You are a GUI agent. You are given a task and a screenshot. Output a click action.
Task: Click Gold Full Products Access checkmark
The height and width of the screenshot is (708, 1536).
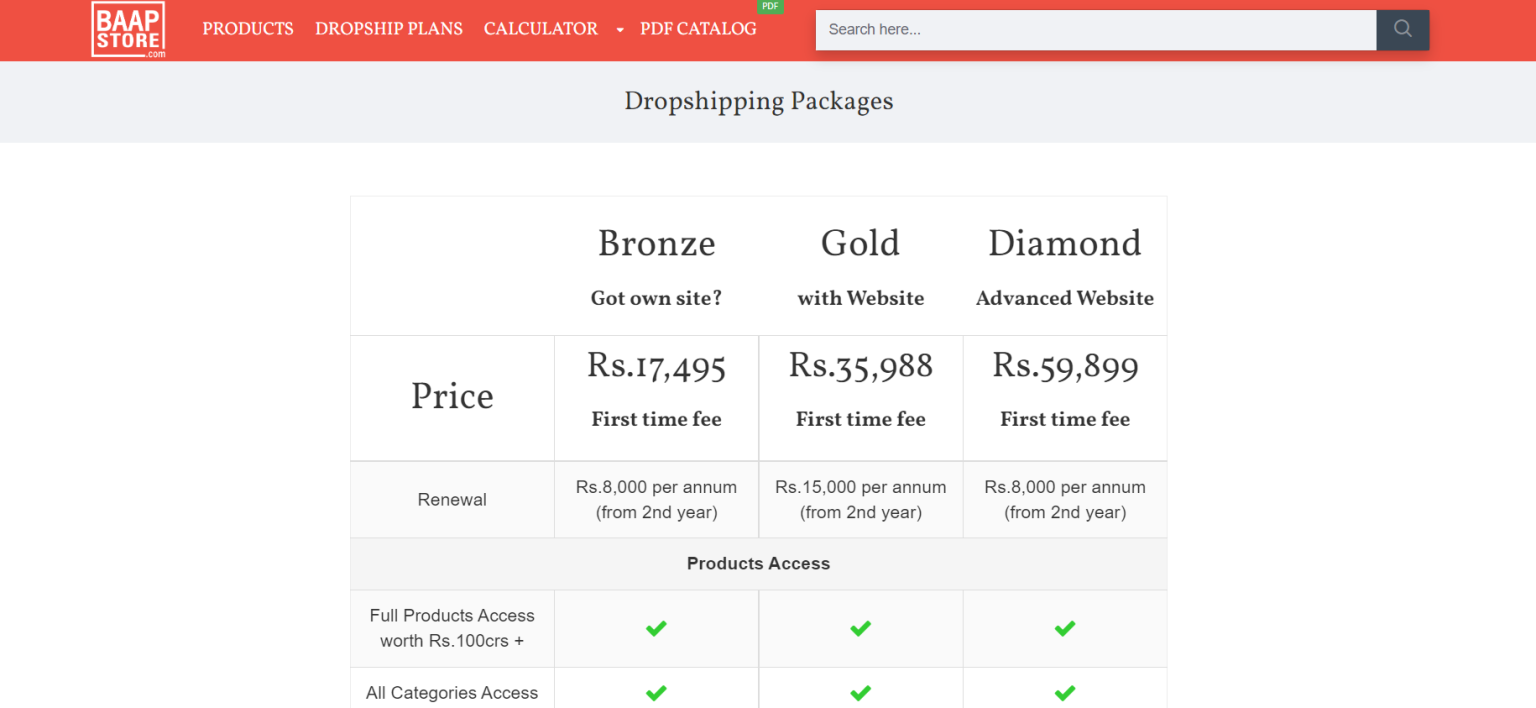click(860, 628)
